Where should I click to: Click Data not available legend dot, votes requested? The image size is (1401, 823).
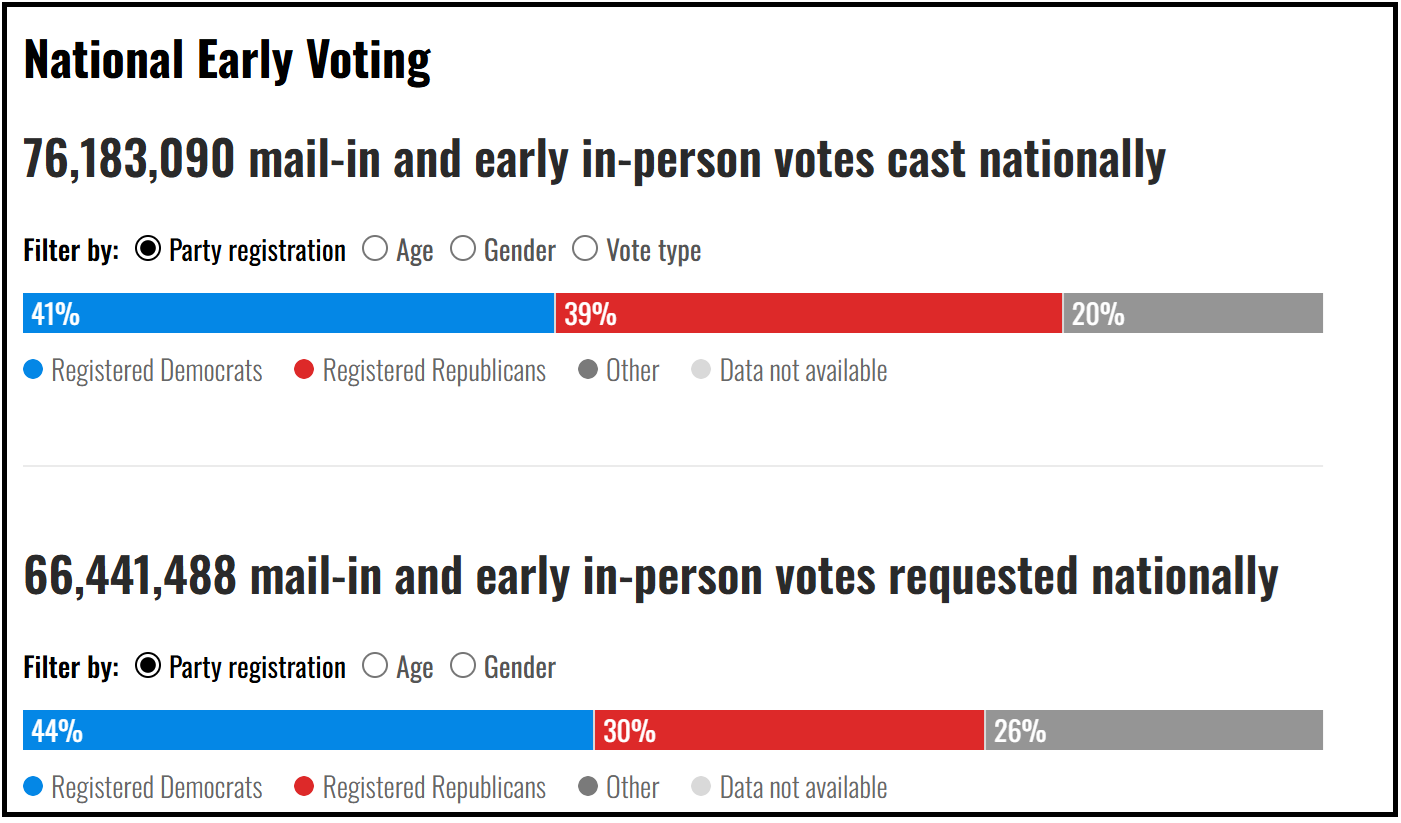click(x=701, y=787)
